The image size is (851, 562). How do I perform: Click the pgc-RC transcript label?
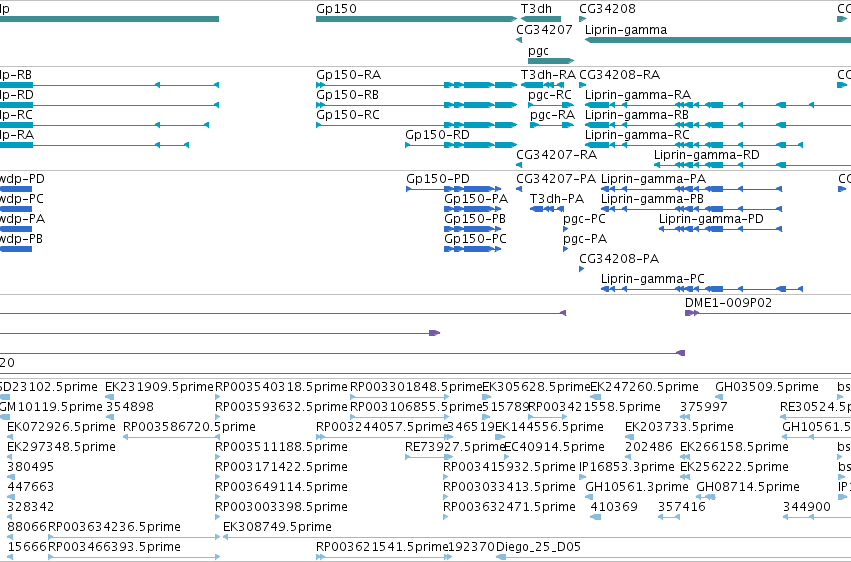(x=550, y=95)
